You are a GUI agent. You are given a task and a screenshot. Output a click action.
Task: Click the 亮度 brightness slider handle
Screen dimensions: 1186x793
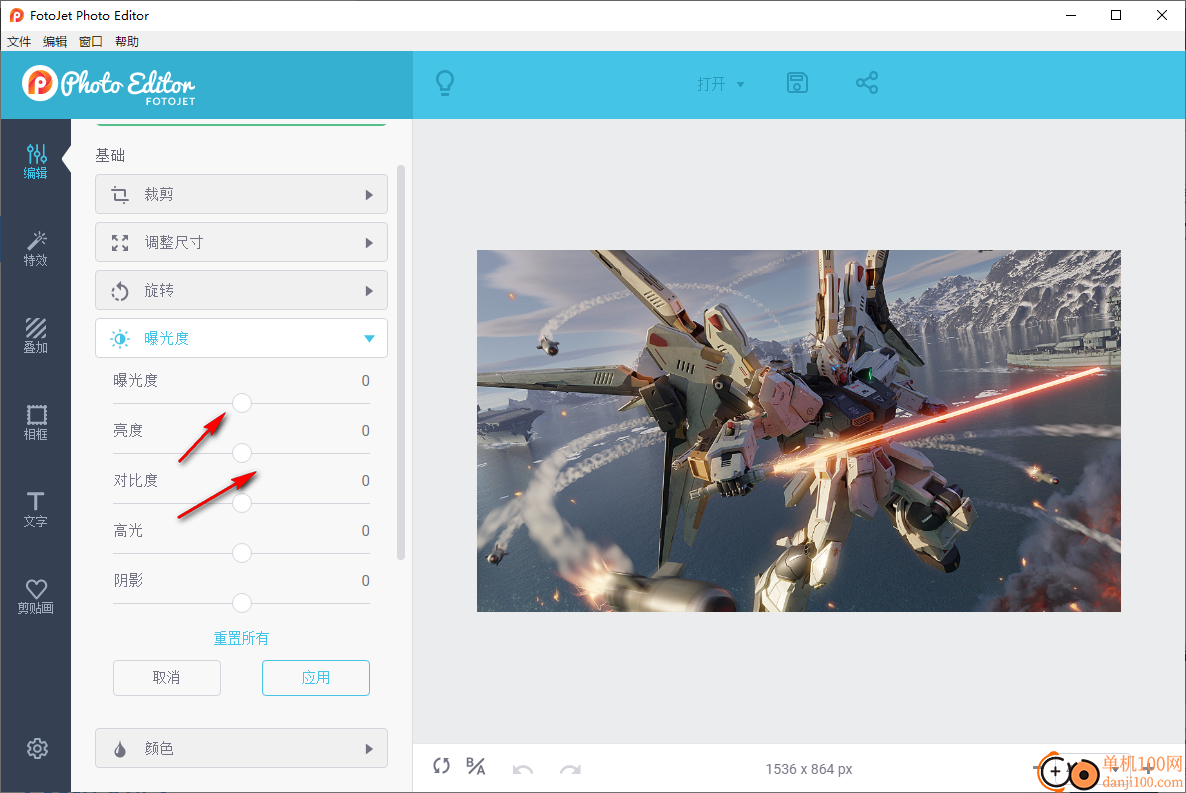coord(242,453)
